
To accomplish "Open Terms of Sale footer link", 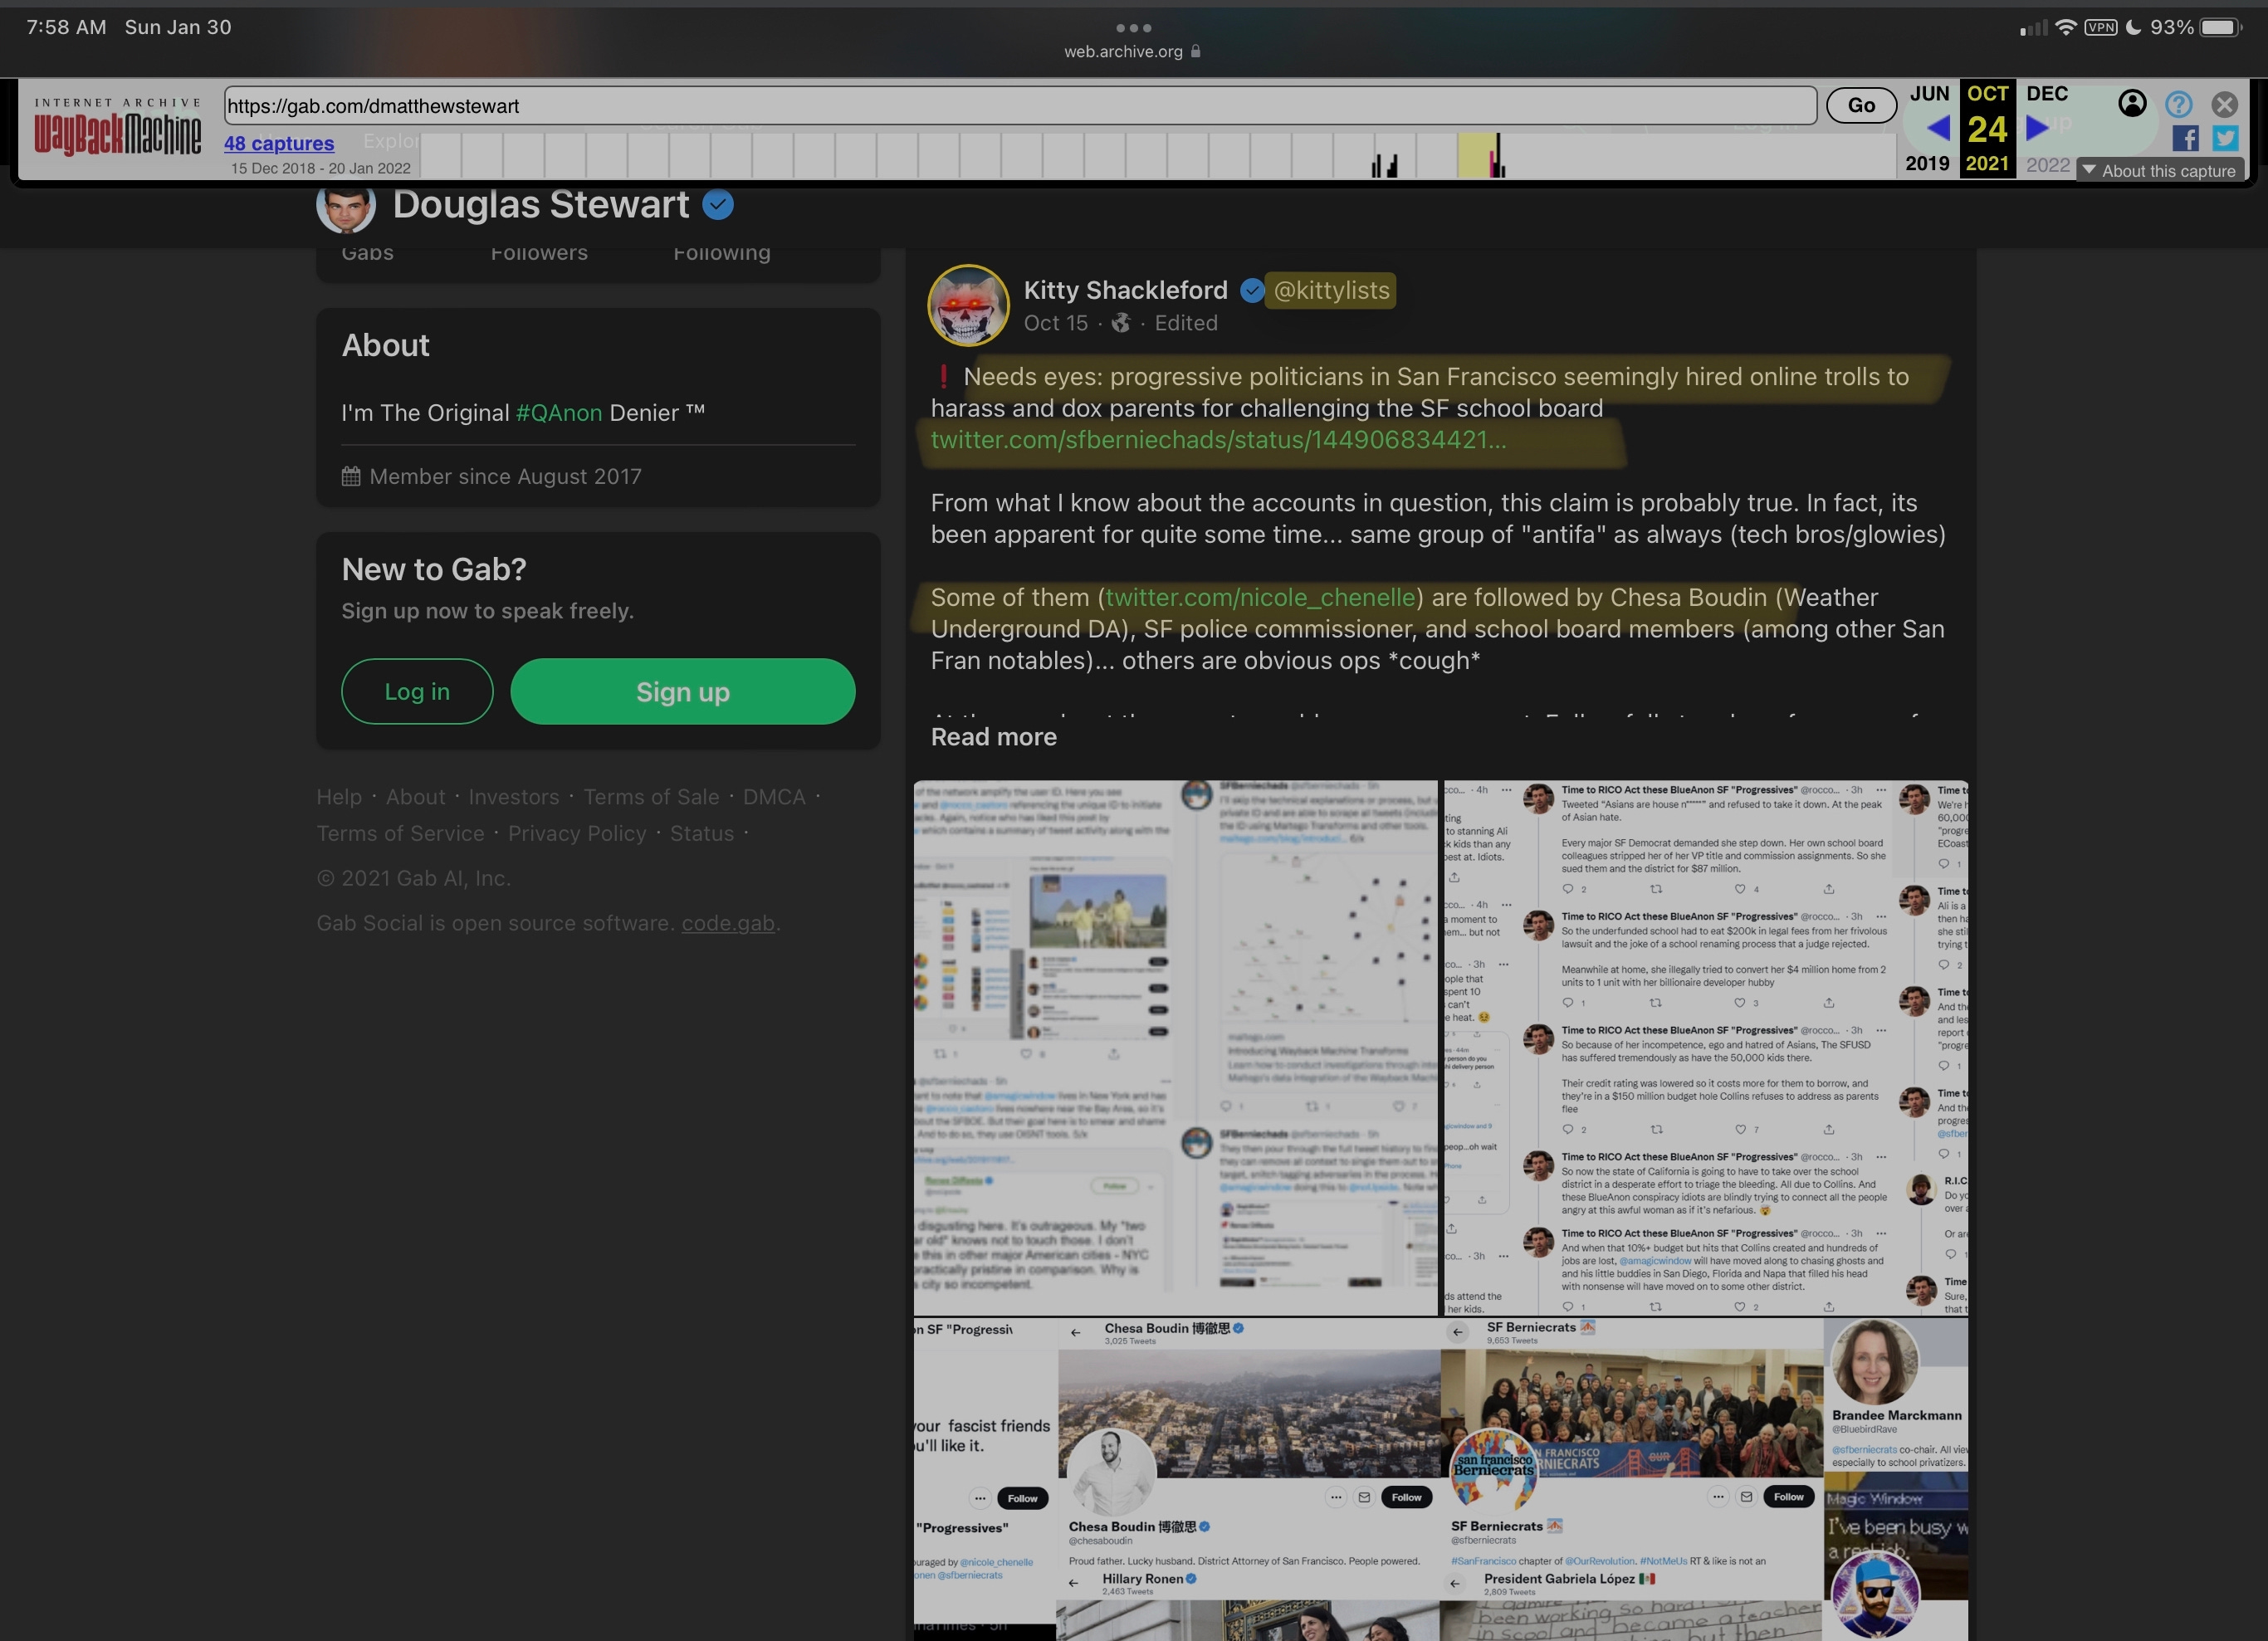I will (x=651, y=797).
